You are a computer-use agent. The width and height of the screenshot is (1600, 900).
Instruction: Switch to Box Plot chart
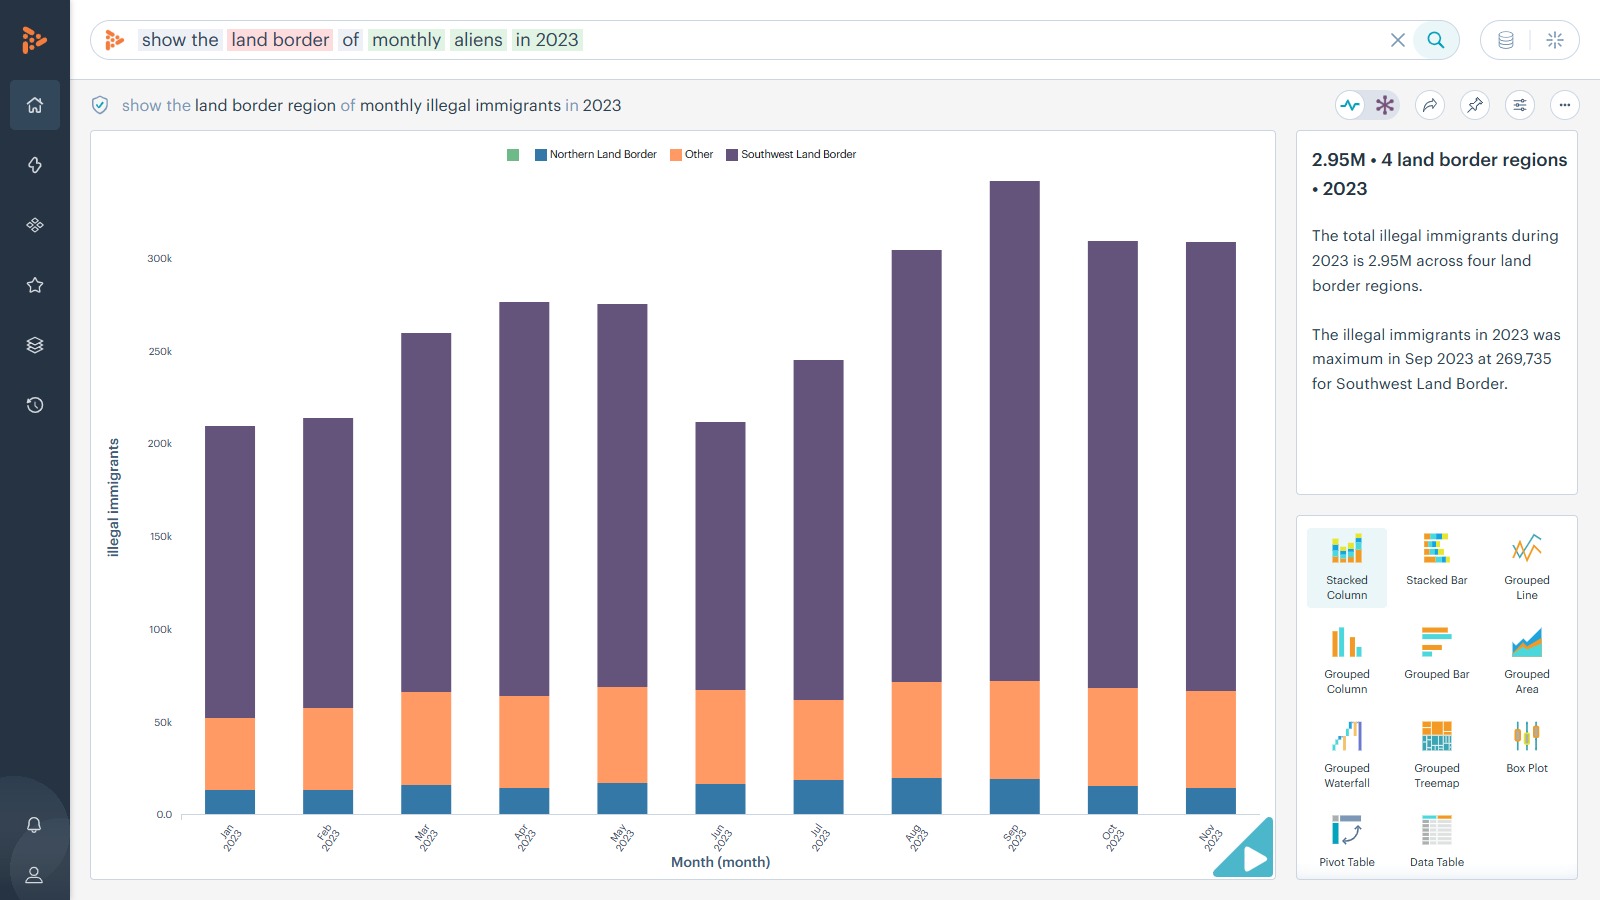[x=1527, y=748]
